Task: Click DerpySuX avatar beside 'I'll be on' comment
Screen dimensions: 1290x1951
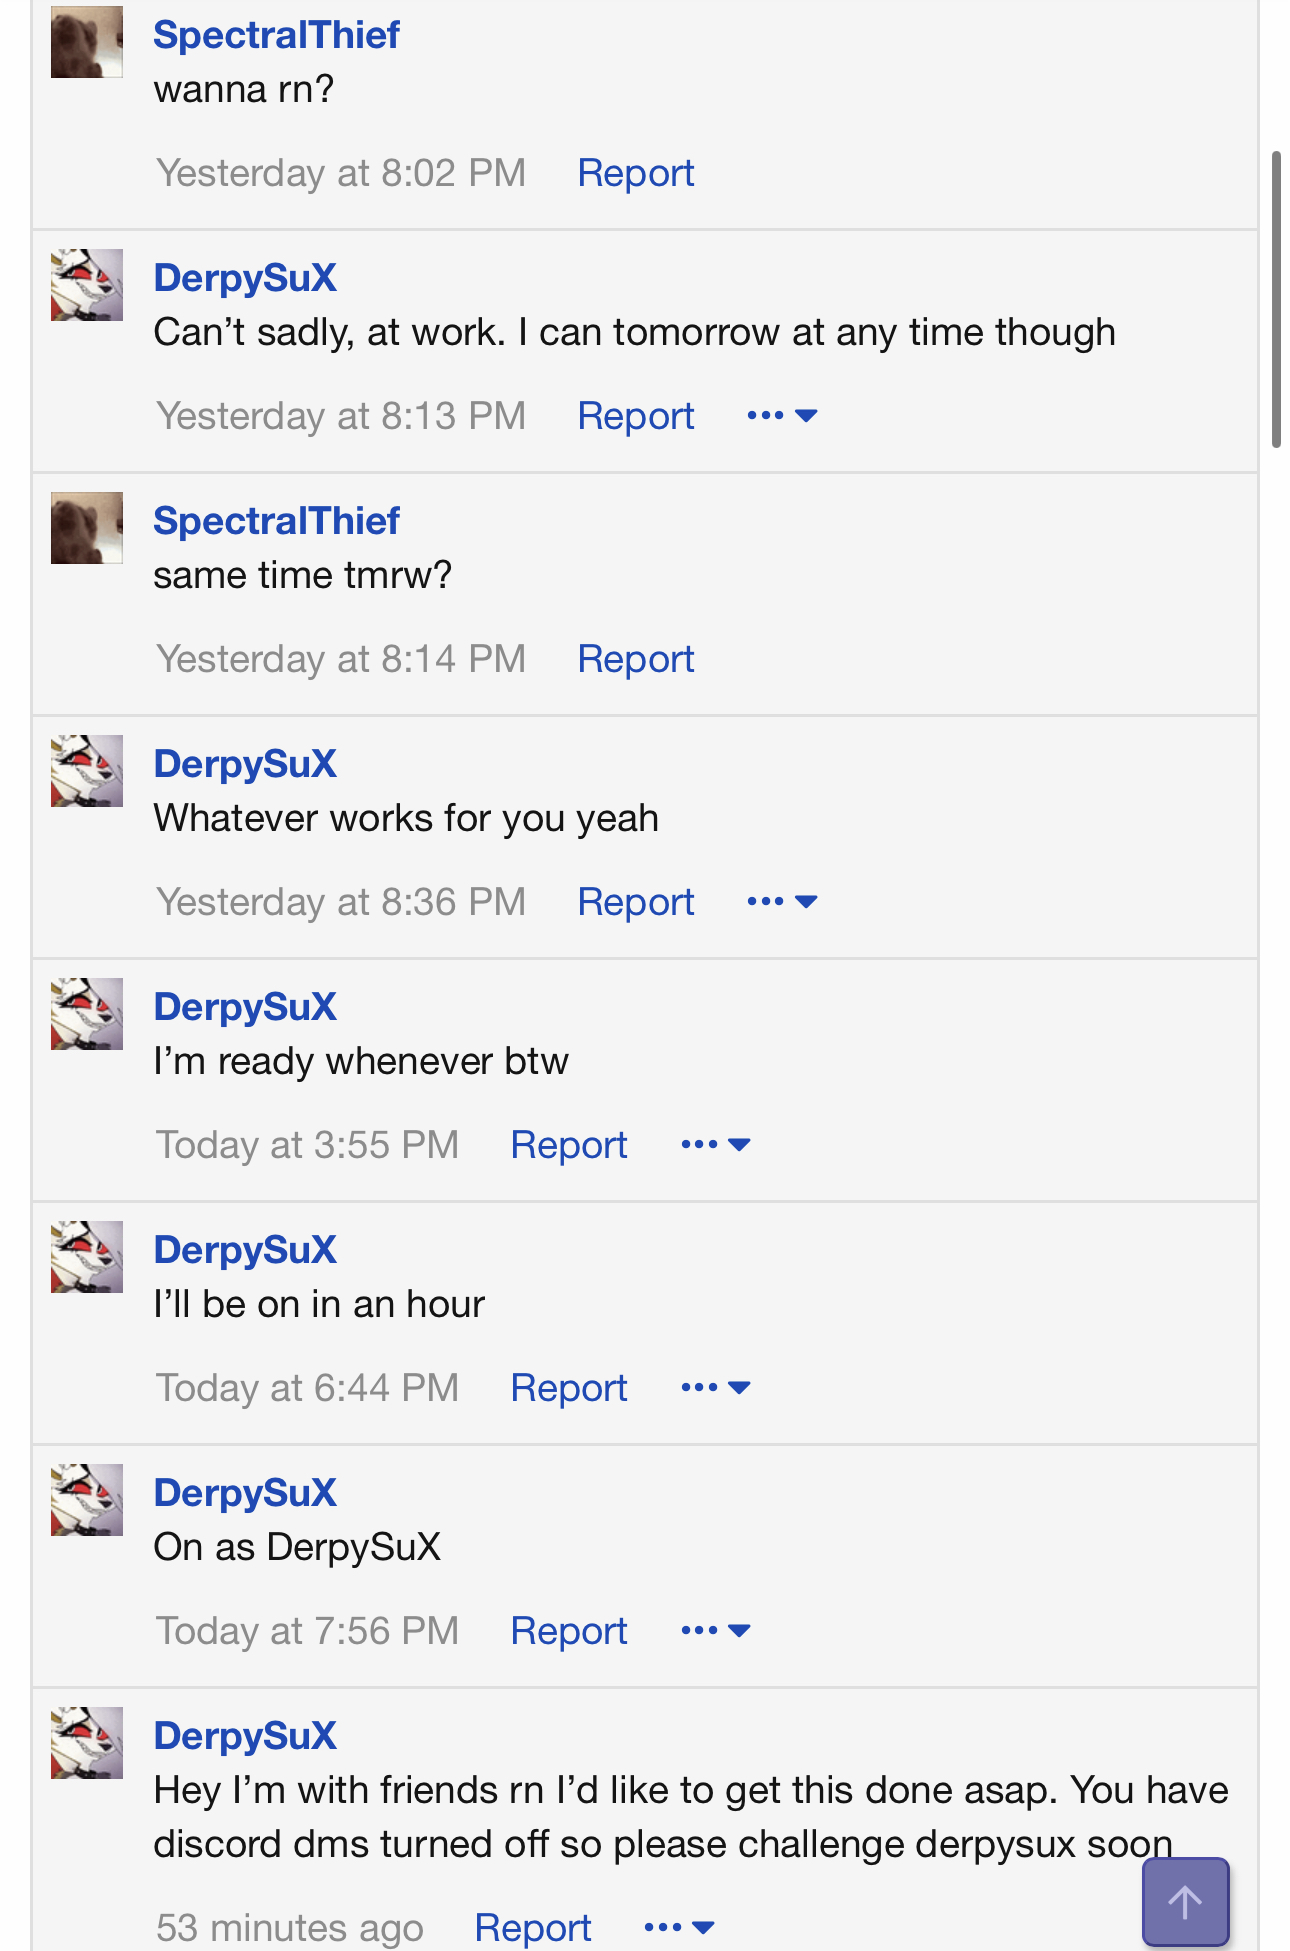Action: point(87,1257)
